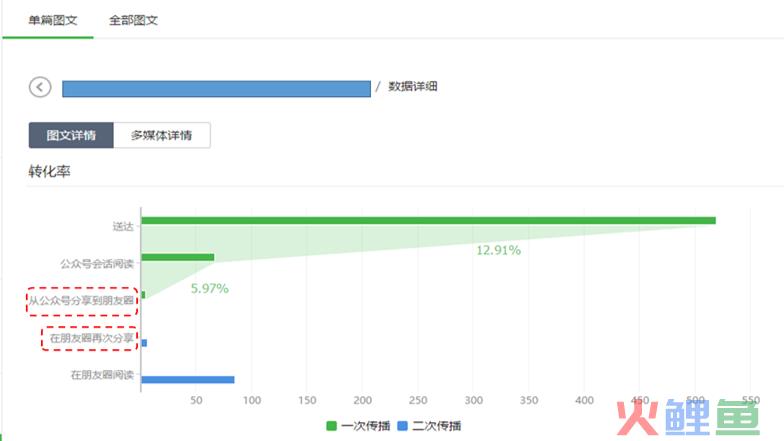
Task: Open the 多媒体详情 view
Action: click(161, 136)
